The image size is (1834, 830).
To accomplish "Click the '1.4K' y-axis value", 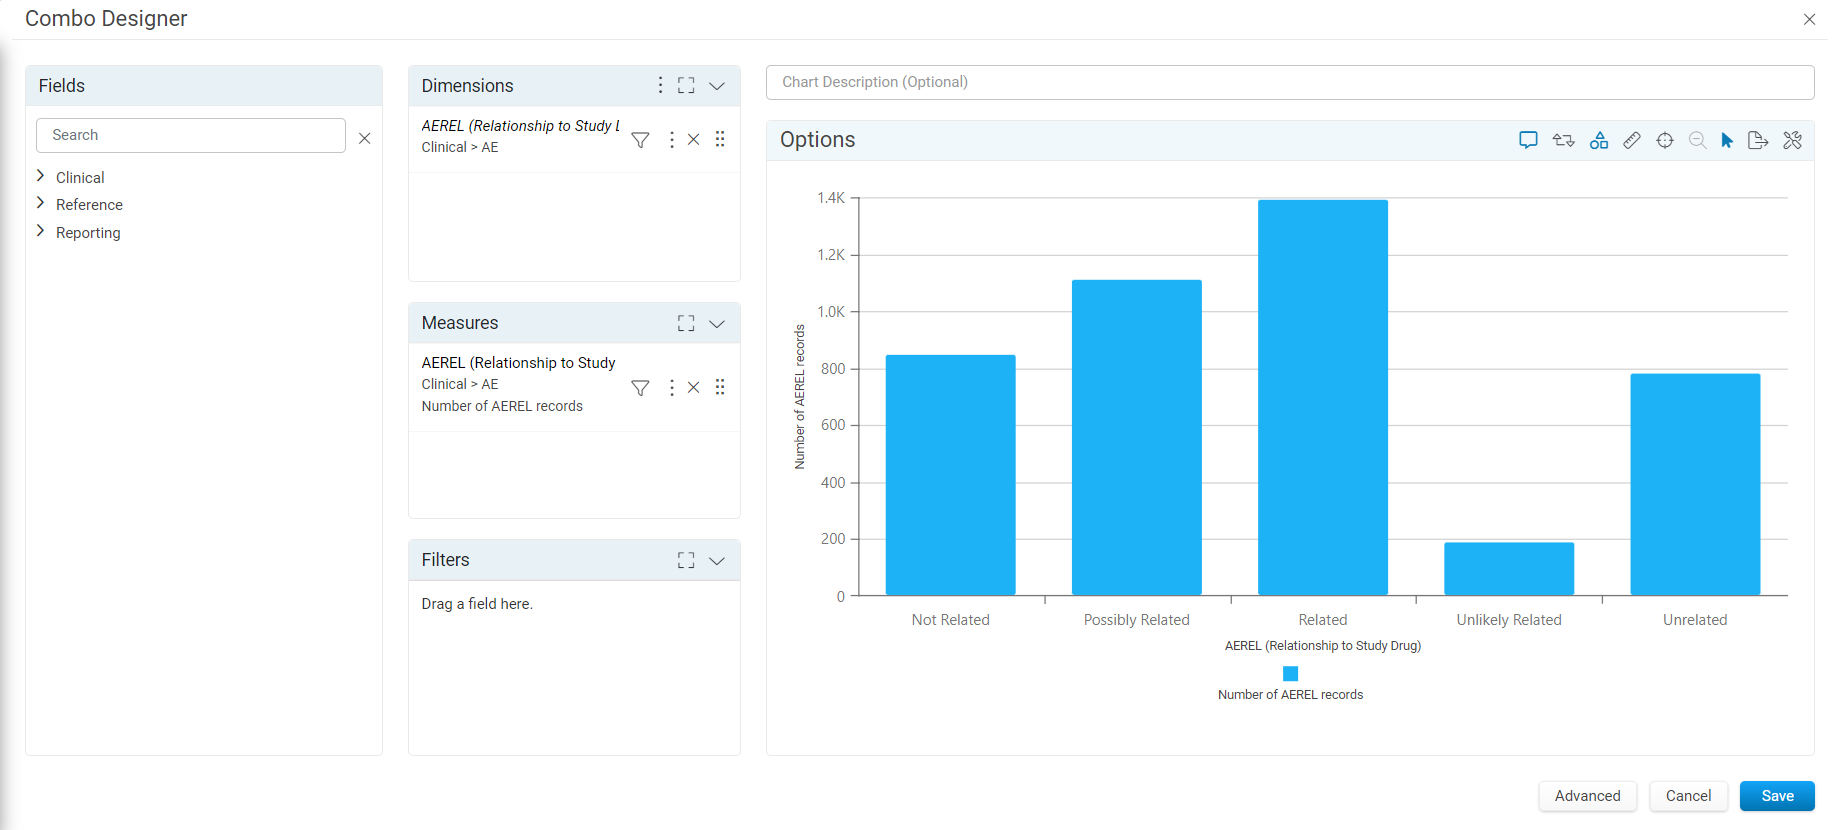I will 831,198.
